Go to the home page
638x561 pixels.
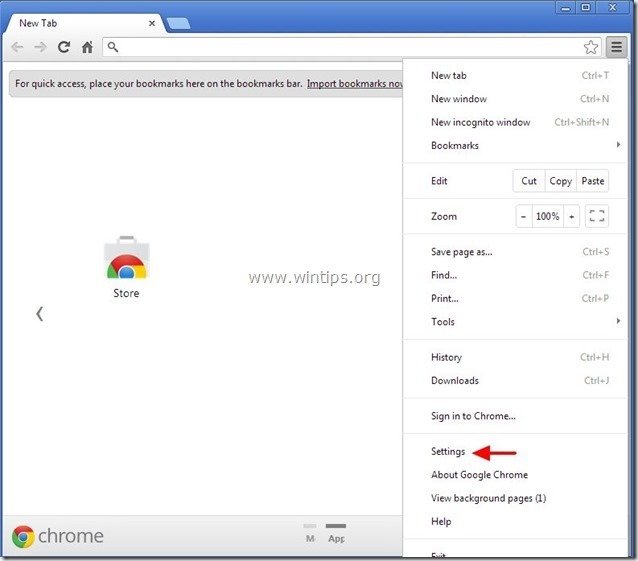(87, 47)
